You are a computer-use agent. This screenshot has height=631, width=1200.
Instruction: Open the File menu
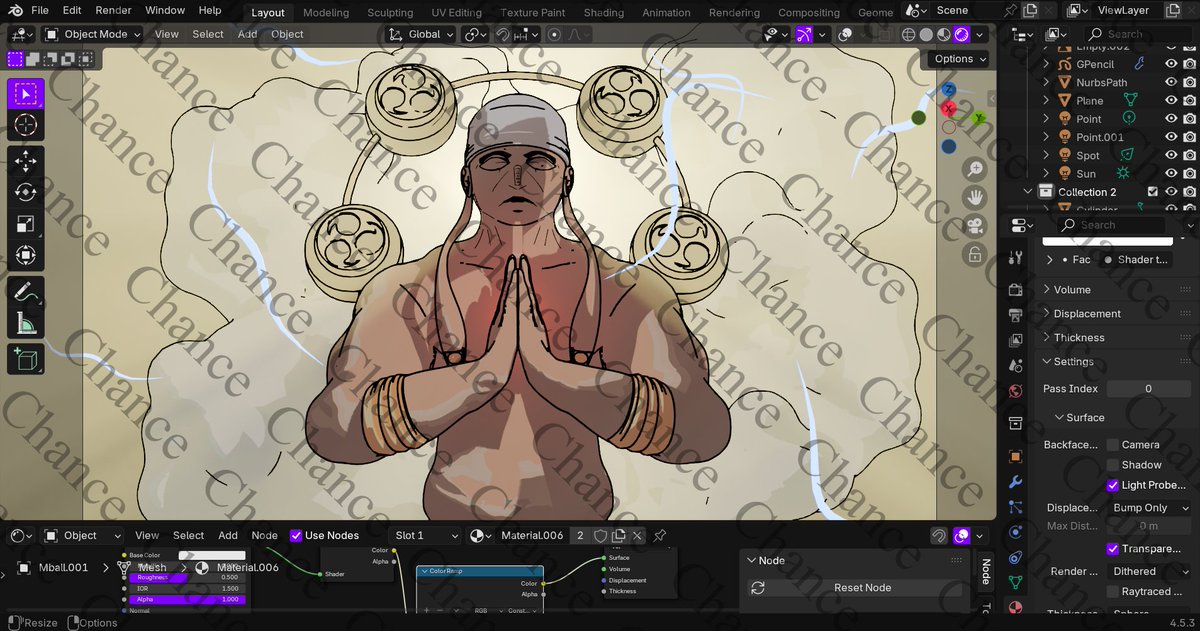40,10
